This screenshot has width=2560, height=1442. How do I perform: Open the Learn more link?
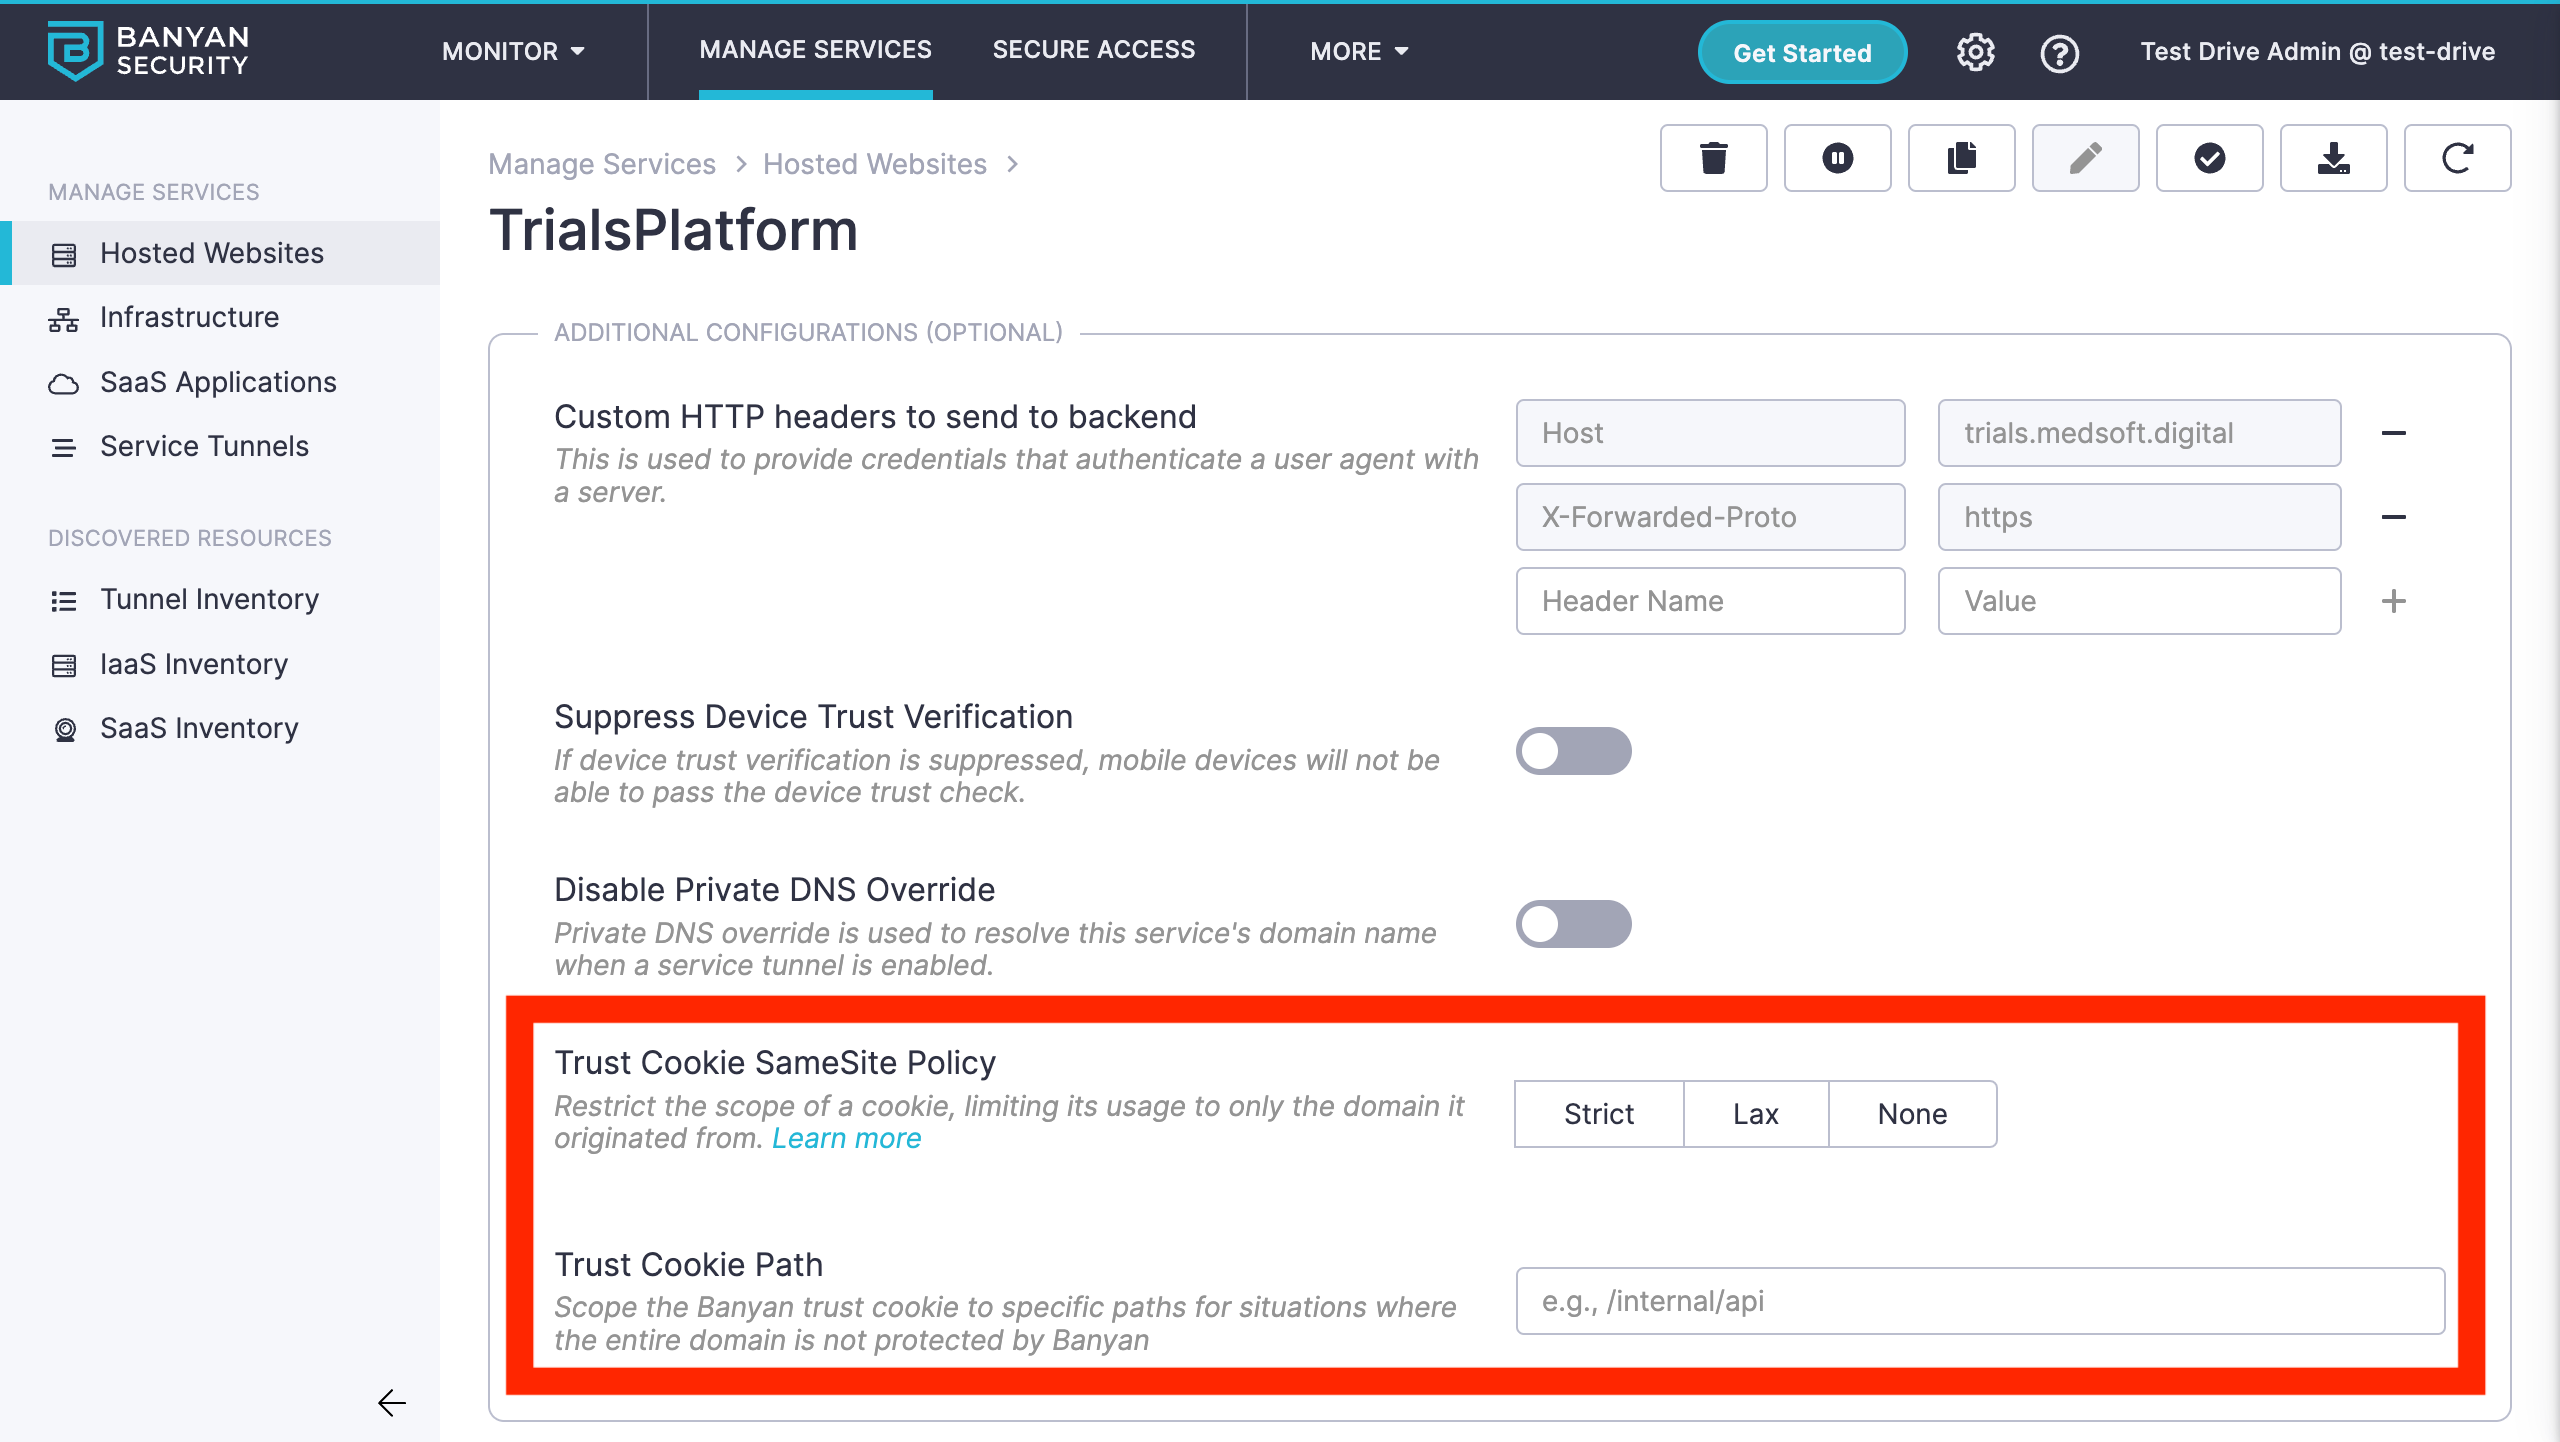[x=846, y=1138]
